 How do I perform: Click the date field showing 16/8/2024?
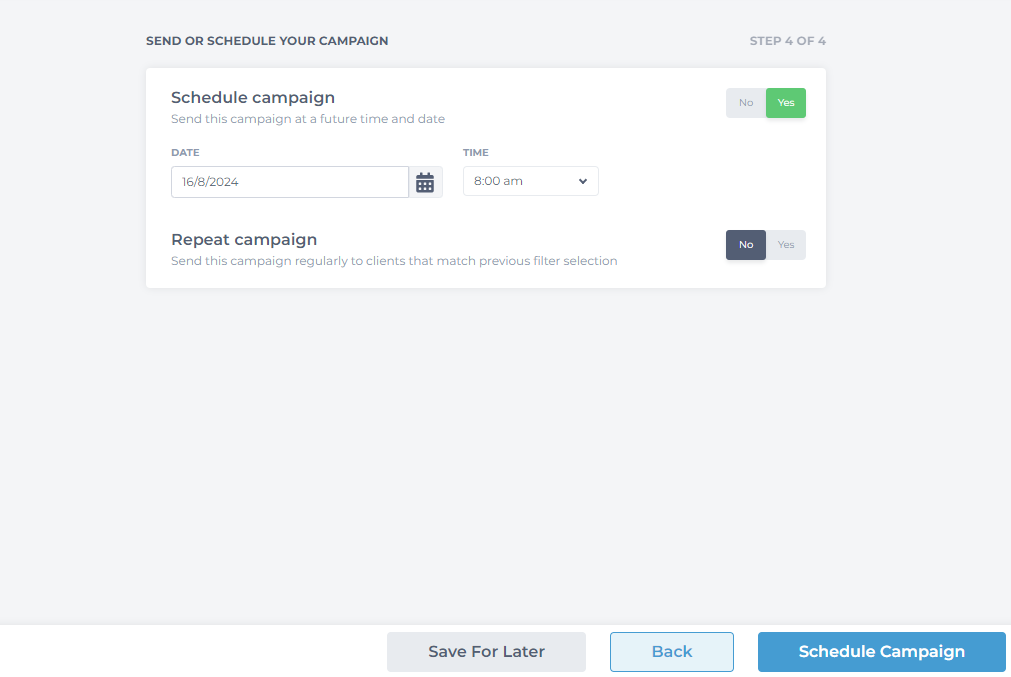290,182
